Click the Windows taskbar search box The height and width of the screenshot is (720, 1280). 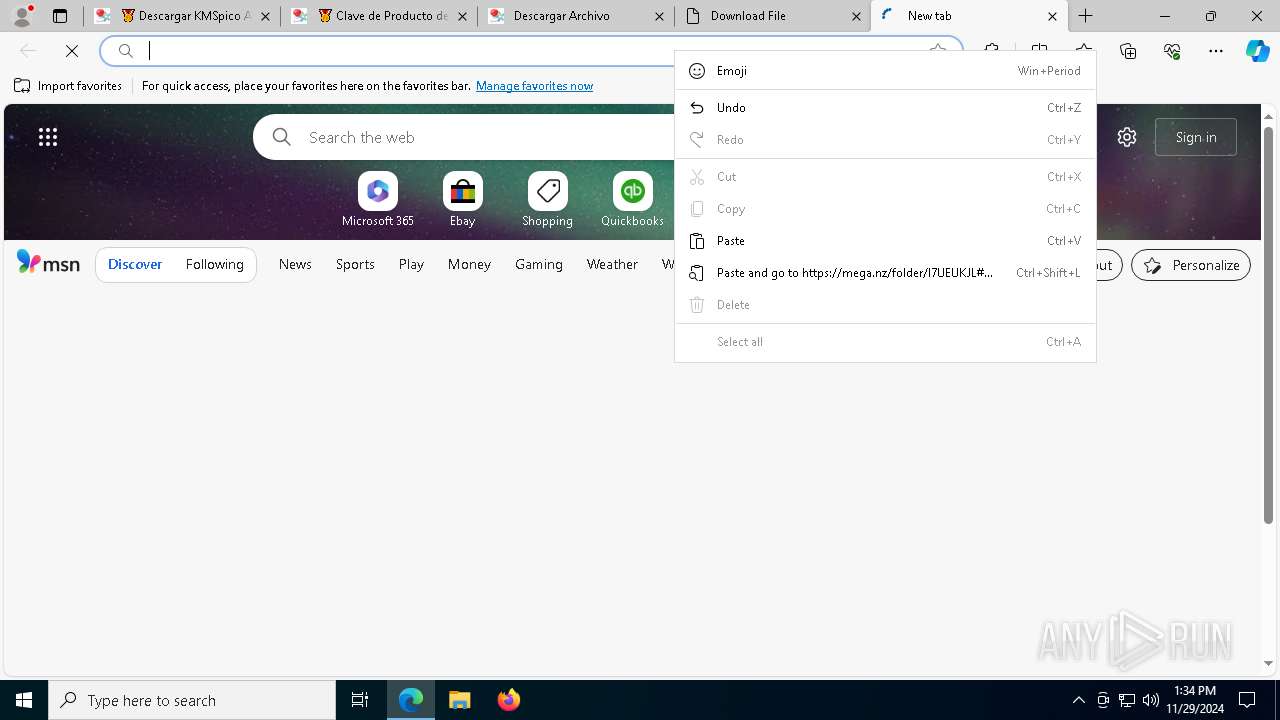pyautogui.click(x=192, y=700)
